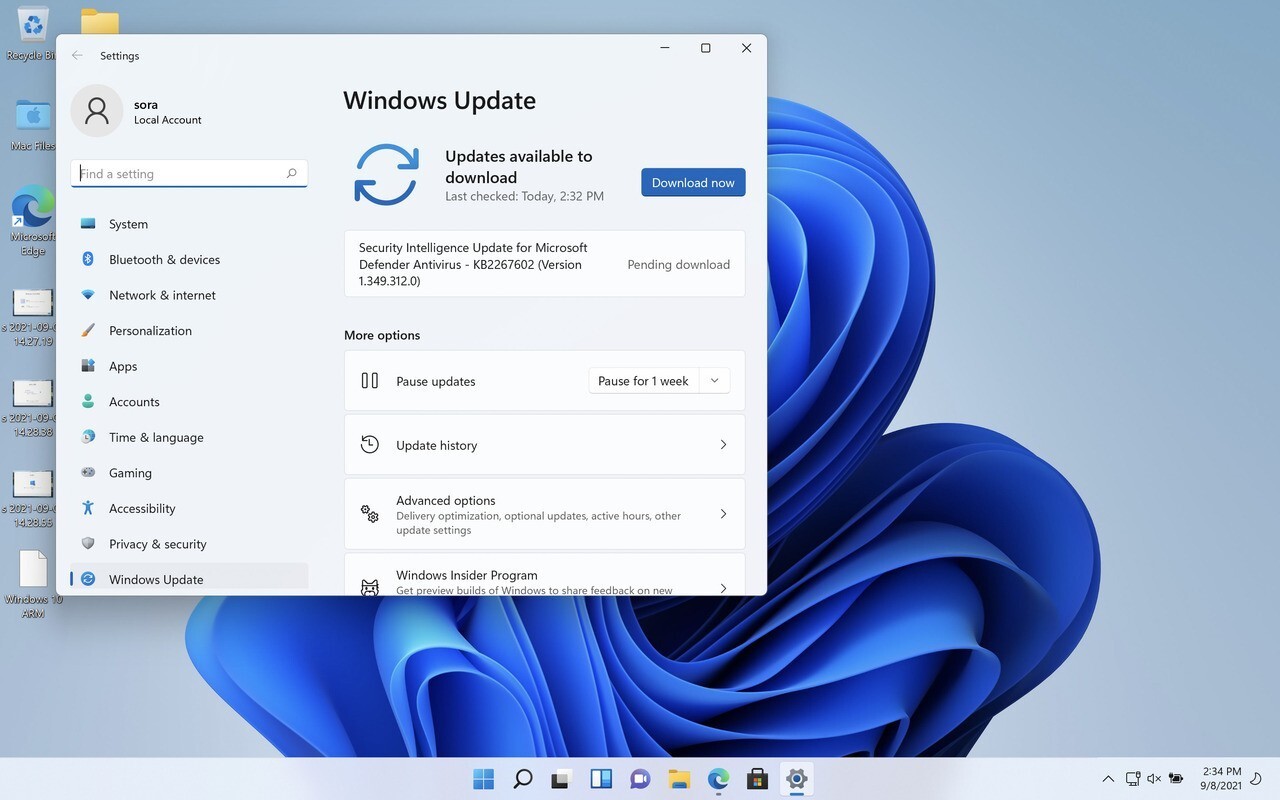The width and height of the screenshot is (1280, 800).
Task: Click the Gaming controller icon in the sidebar
Action: pos(88,473)
